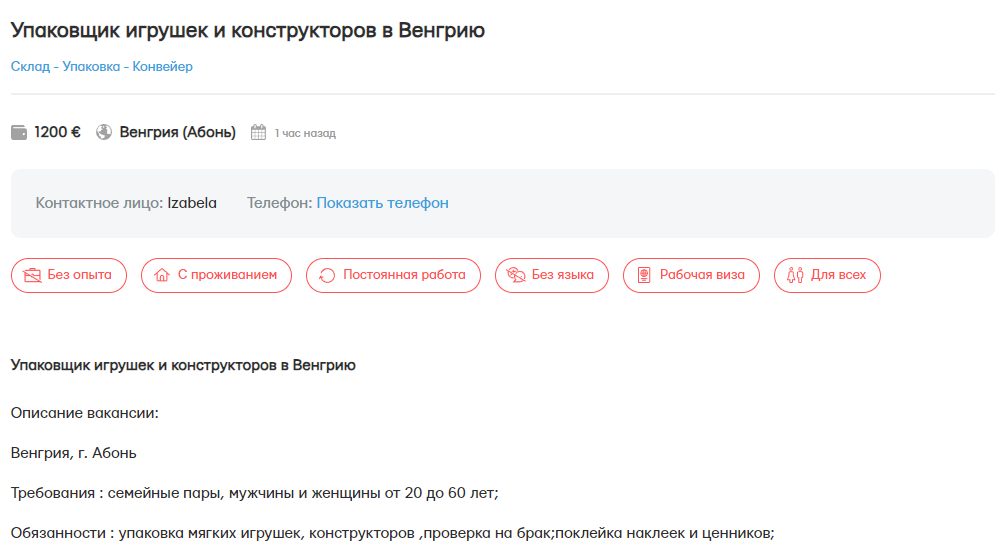Choose the Постоянная работа tag label
Screen dimensions: 1004x554
(404, 275)
